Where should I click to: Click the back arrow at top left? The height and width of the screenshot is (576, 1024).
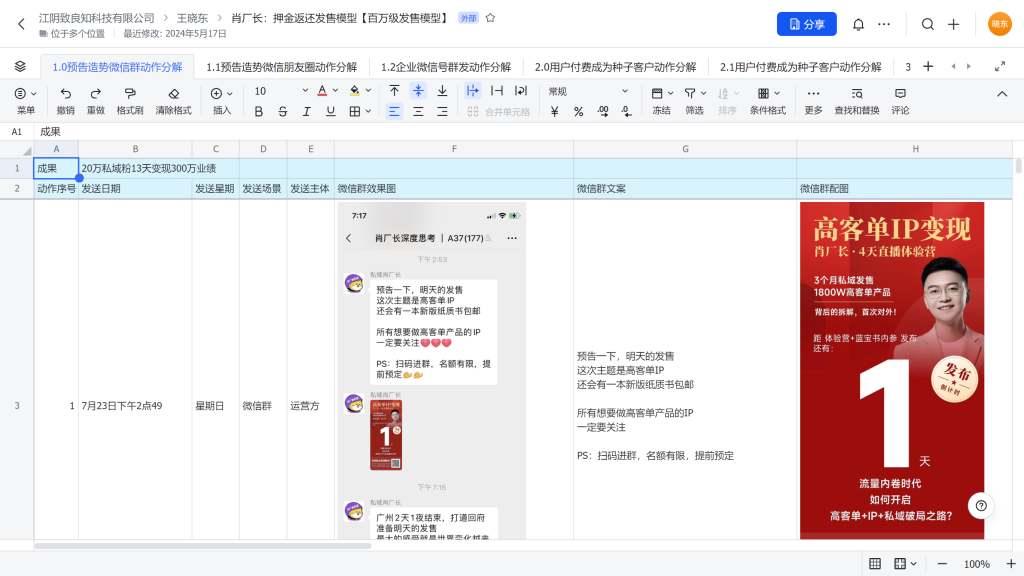coord(21,24)
